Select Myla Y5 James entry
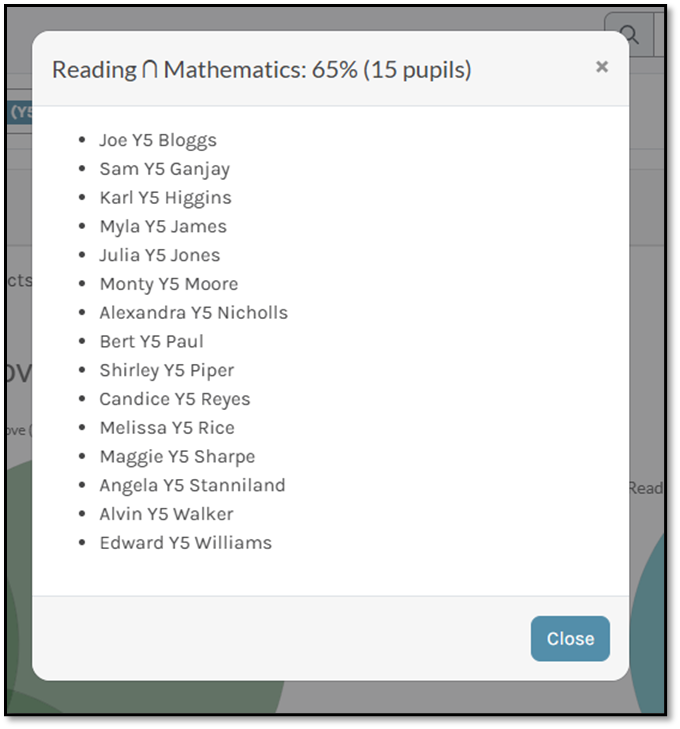 pos(163,227)
